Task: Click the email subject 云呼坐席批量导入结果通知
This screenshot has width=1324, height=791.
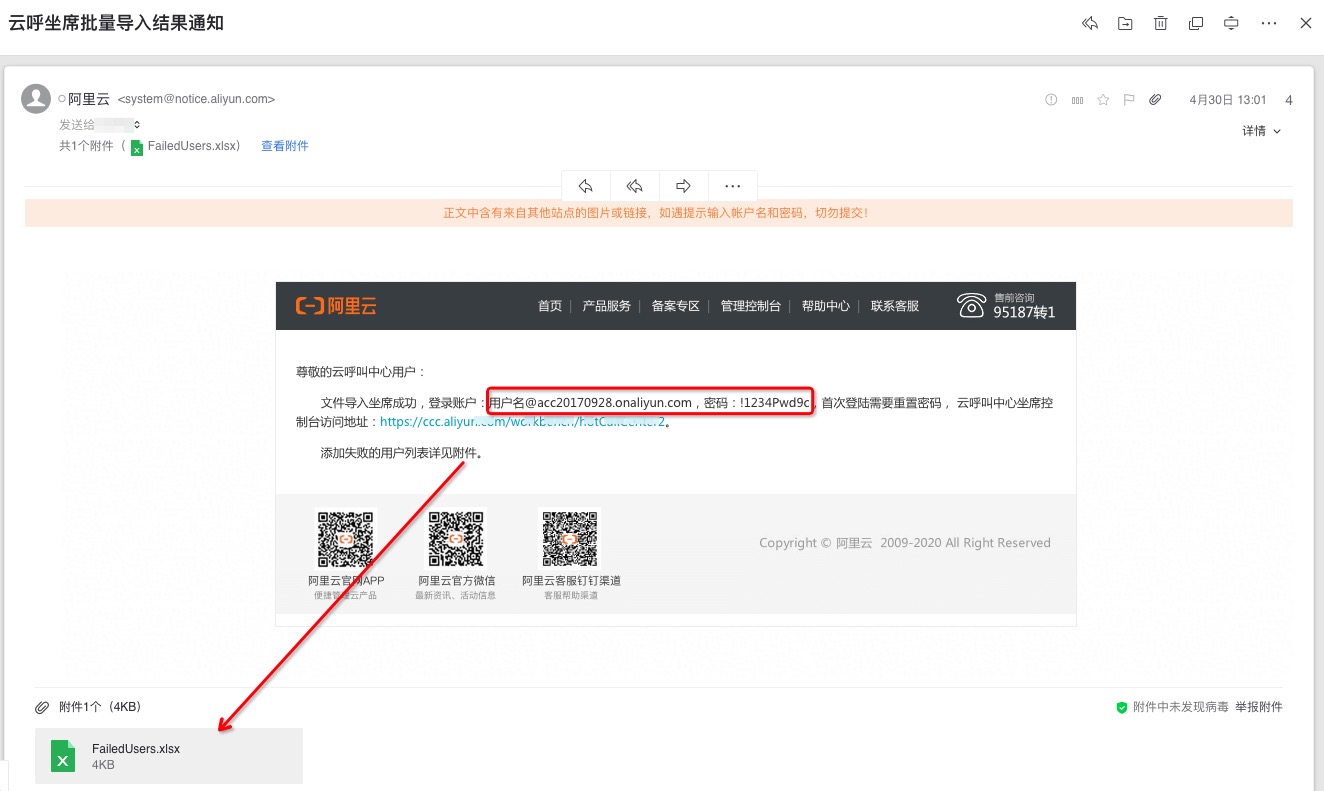Action: pos(116,23)
